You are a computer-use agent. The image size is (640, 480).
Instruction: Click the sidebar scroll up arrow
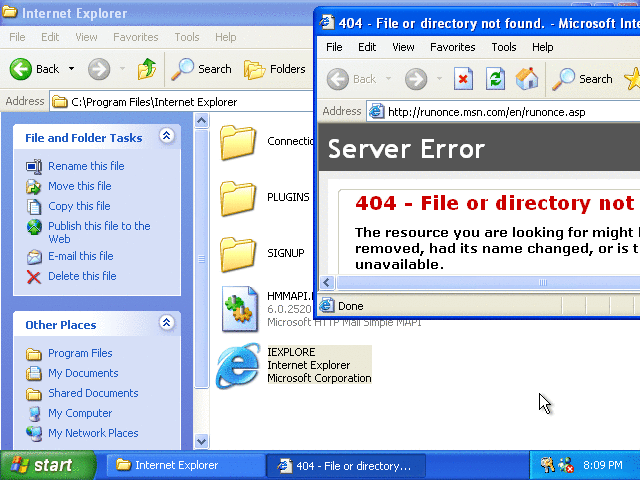[x=201, y=121]
